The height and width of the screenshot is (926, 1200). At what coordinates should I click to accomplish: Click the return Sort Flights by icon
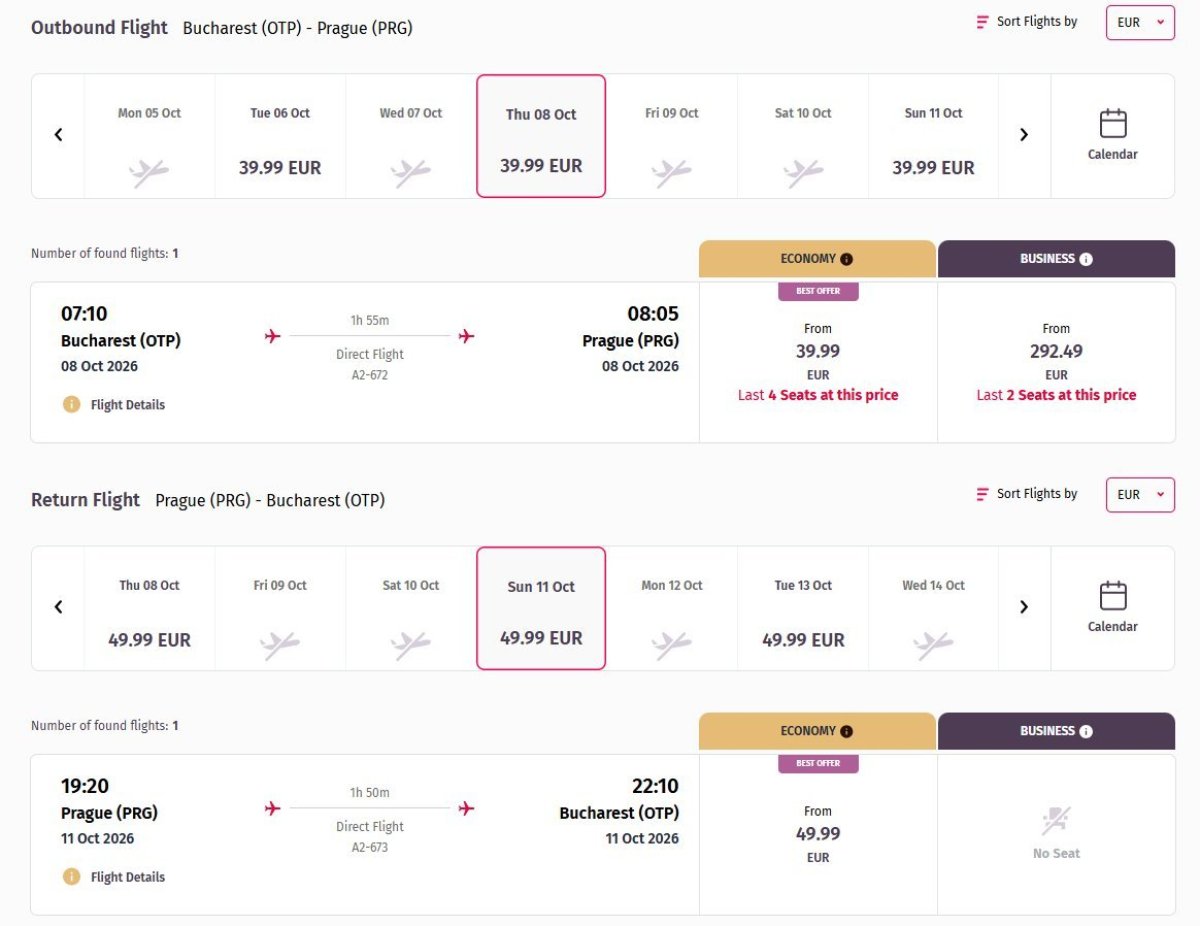pyautogui.click(x=982, y=494)
